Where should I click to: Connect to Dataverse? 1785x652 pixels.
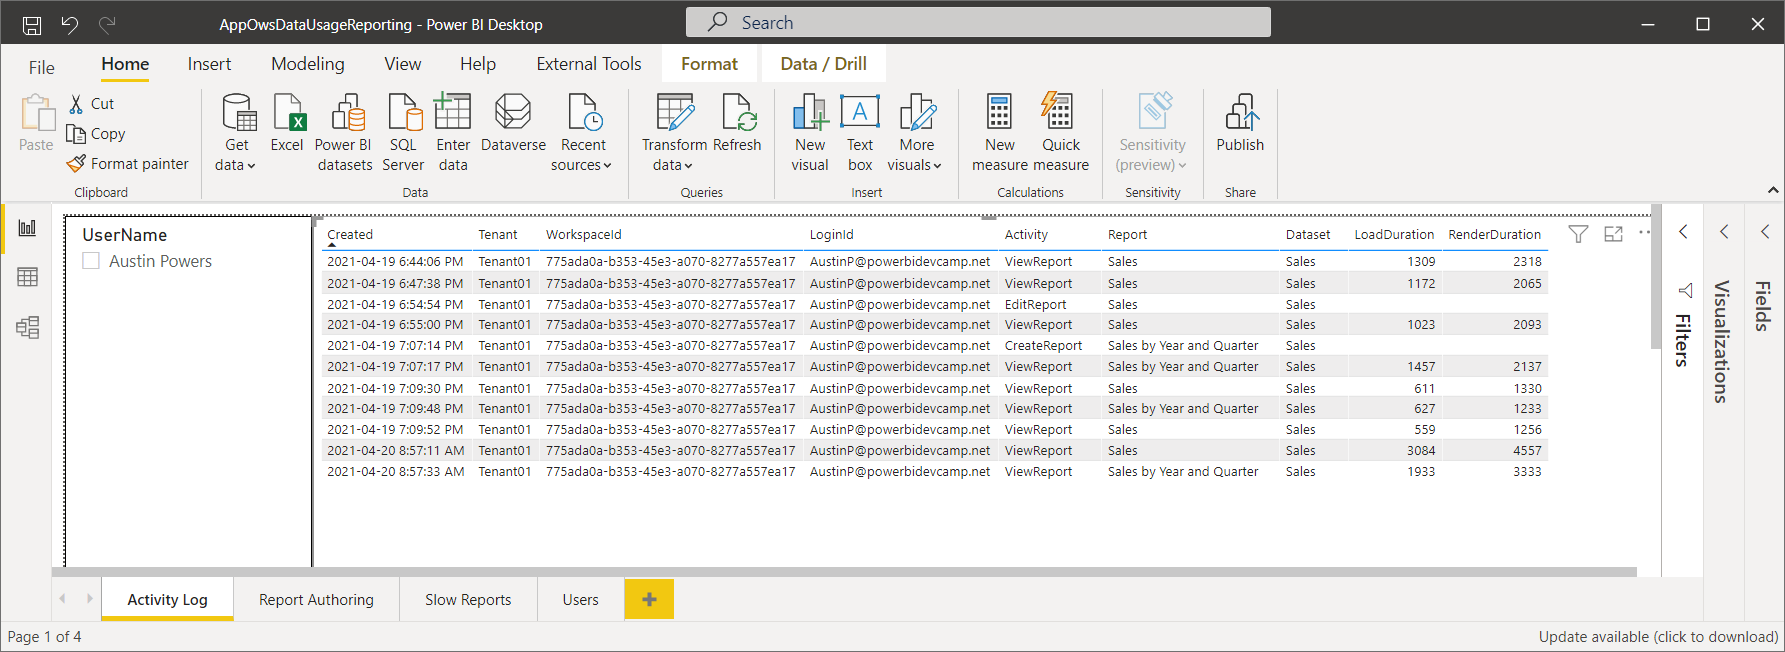pyautogui.click(x=513, y=123)
